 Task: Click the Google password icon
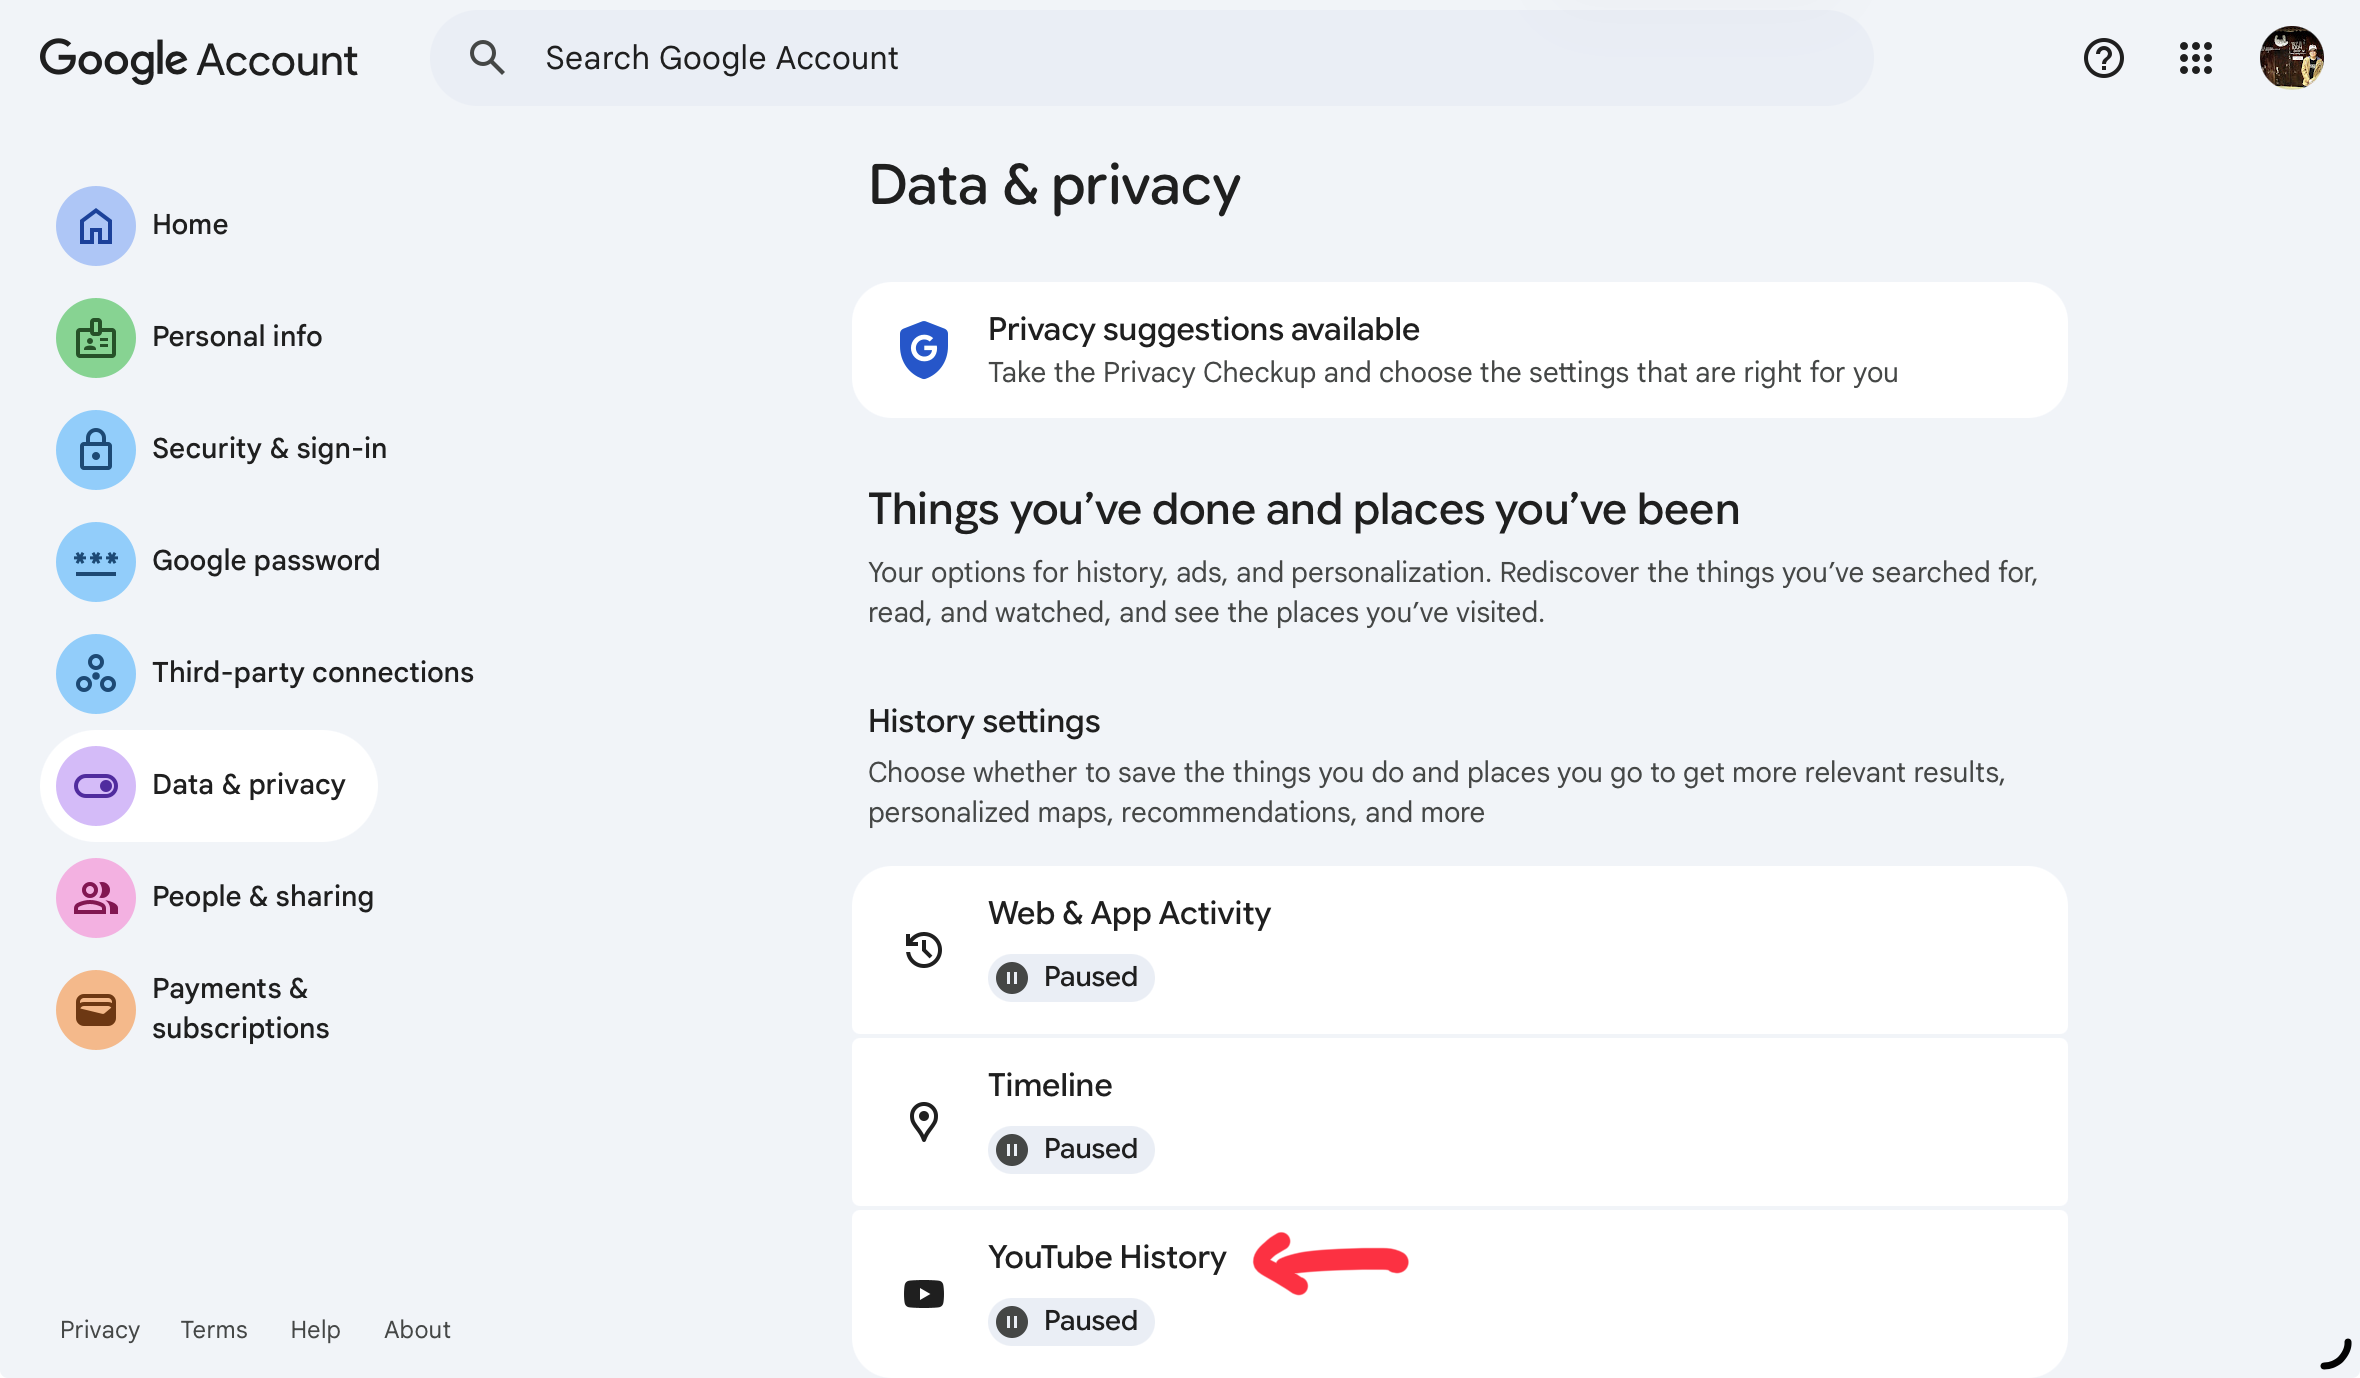[x=95, y=561]
